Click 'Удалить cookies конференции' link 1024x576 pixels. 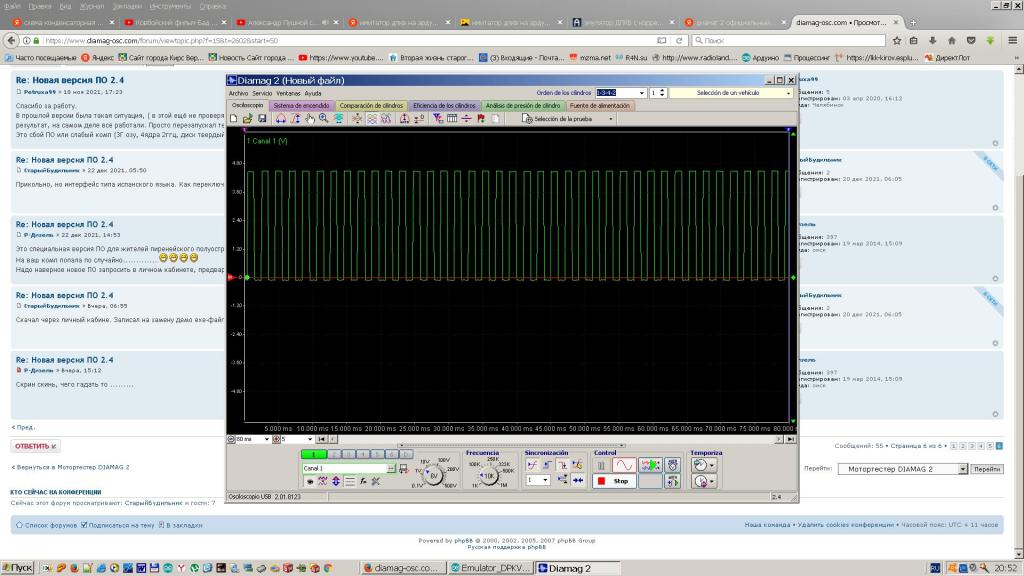click(846, 525)
